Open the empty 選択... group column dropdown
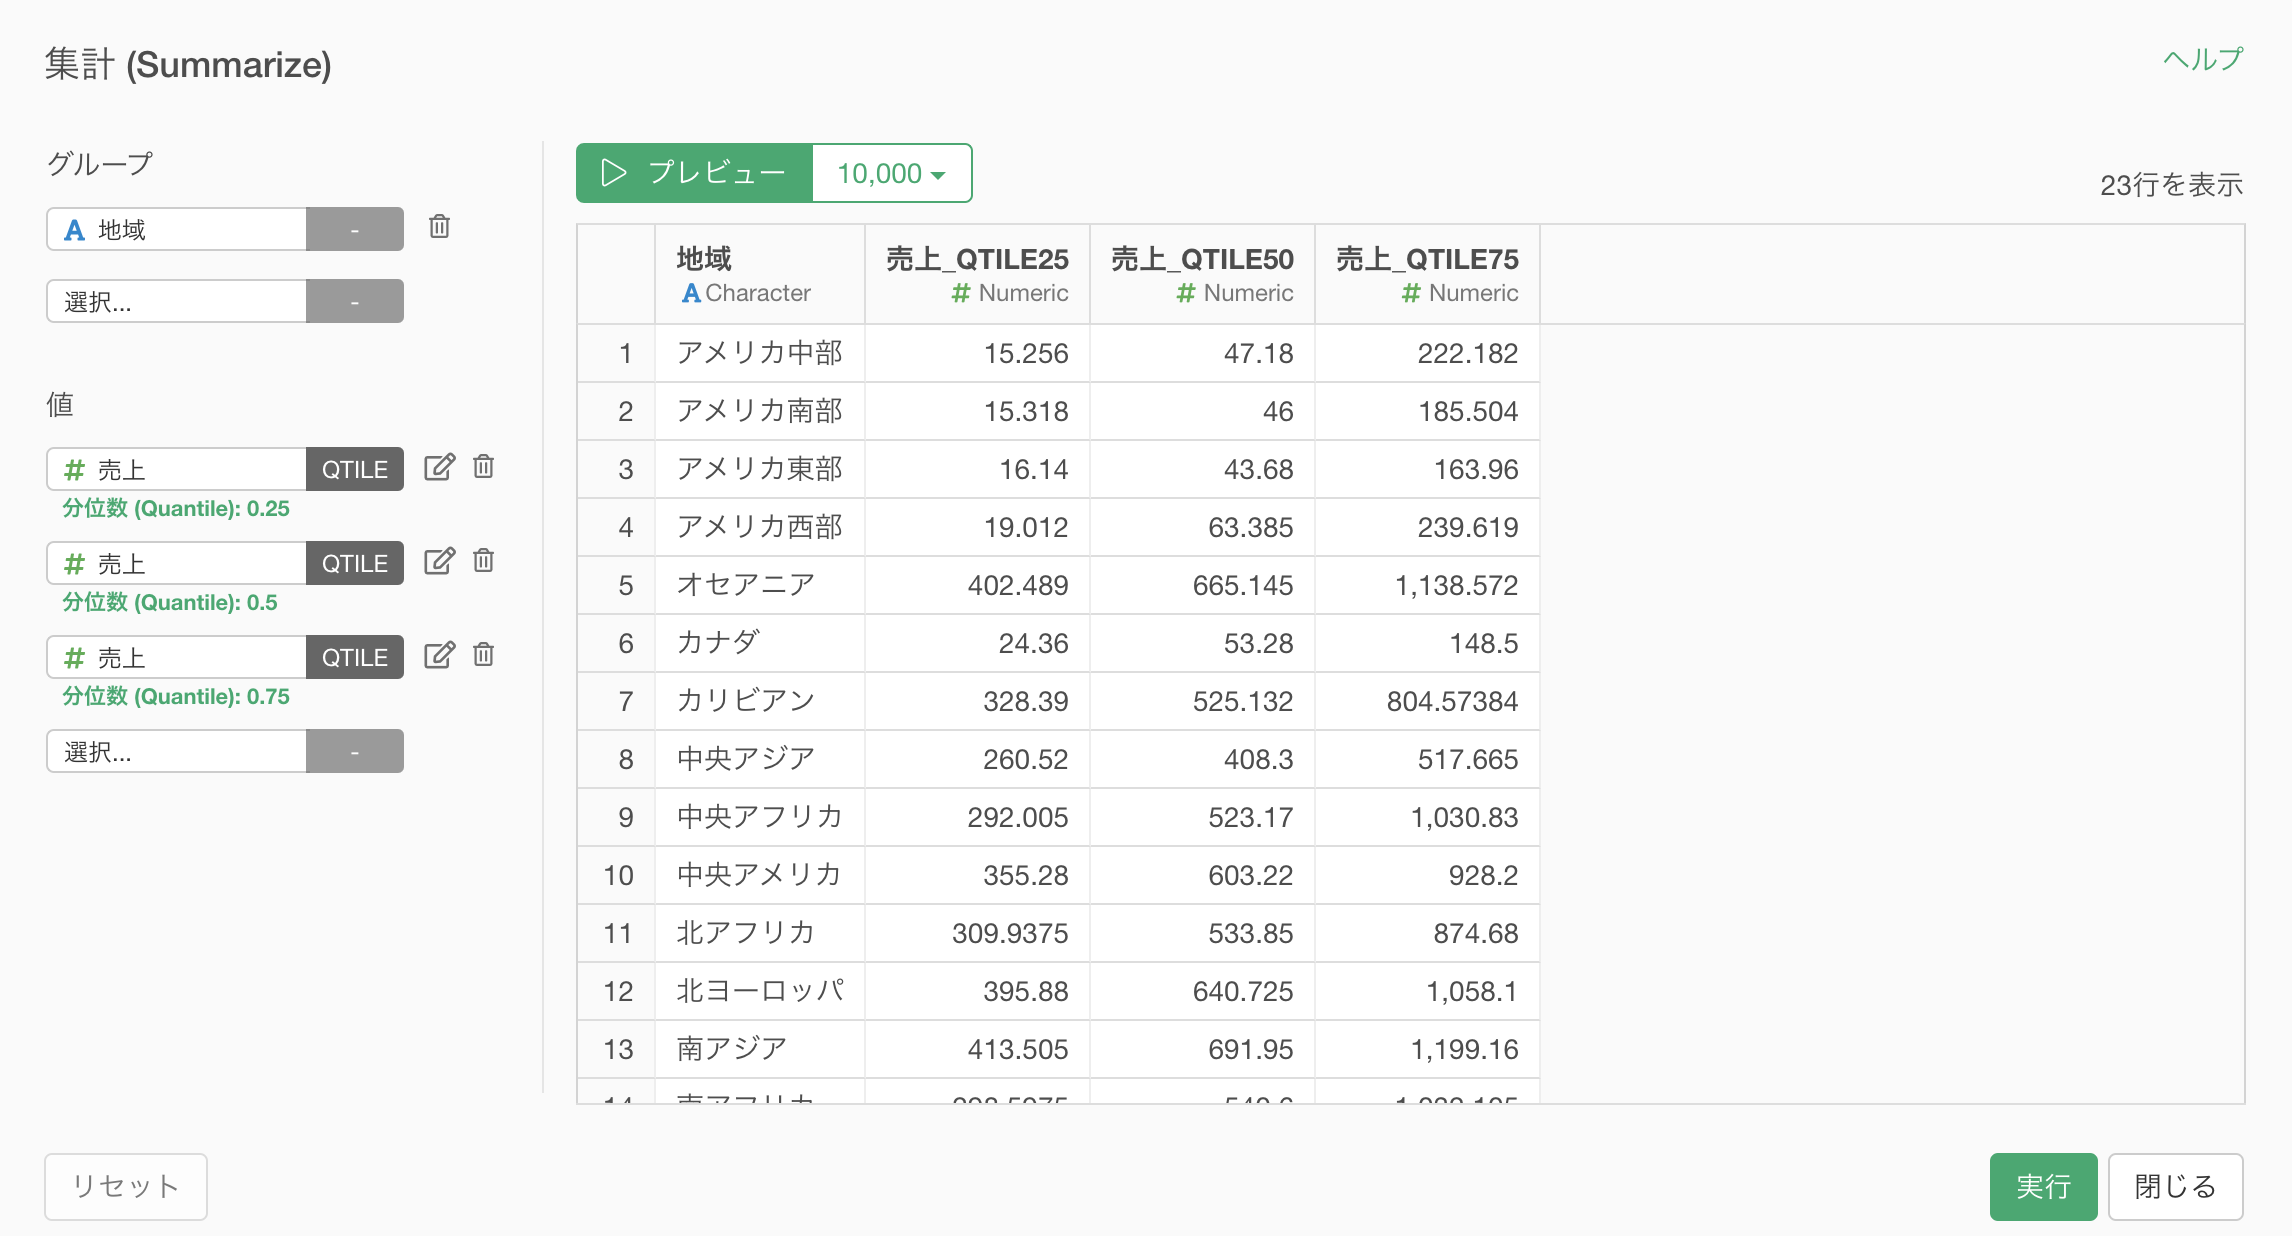Screen dimensions: 2292x1236 (177, 301)
